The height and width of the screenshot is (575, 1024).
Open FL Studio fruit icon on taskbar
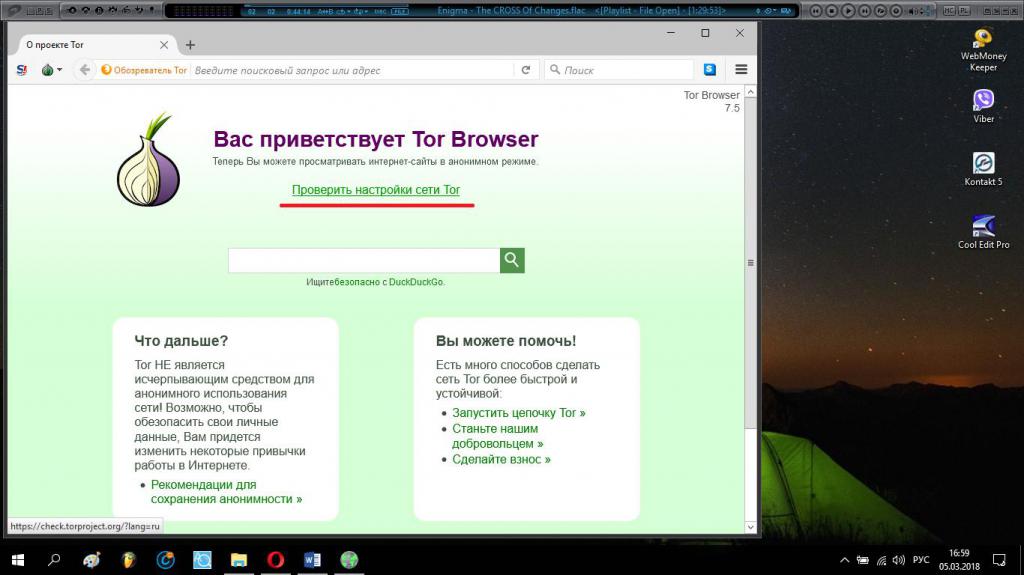coord(129,560)
